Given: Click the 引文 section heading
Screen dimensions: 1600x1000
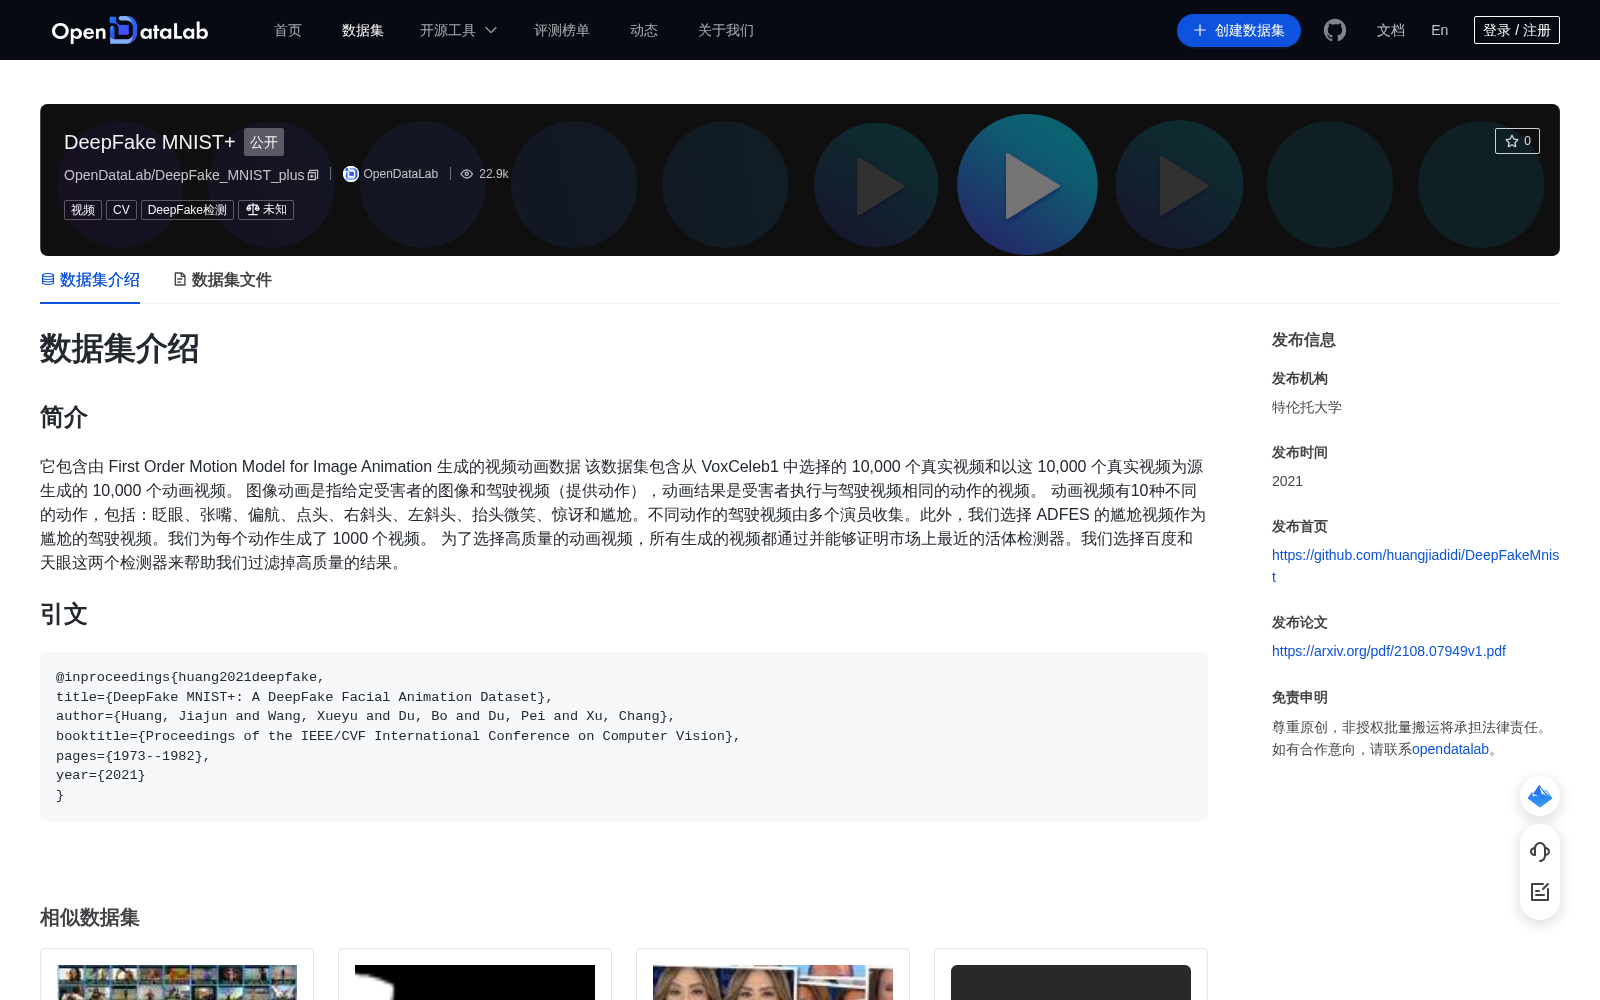Looking at the screenshot, I should point(64,614).
